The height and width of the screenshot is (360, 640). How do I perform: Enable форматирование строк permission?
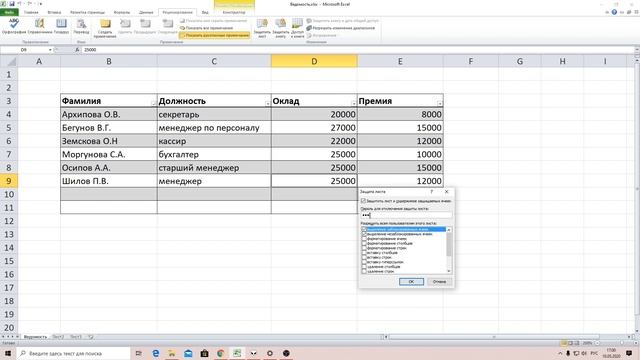point(364,248)
